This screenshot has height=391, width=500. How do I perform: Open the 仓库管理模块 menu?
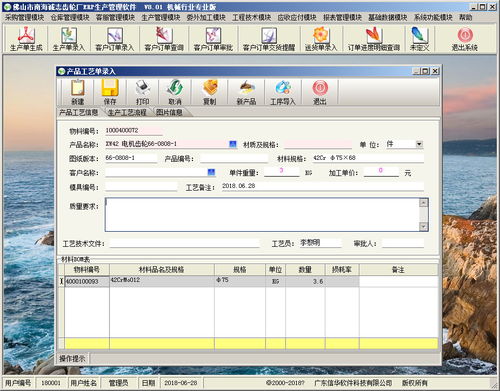[x=70, y=17]
